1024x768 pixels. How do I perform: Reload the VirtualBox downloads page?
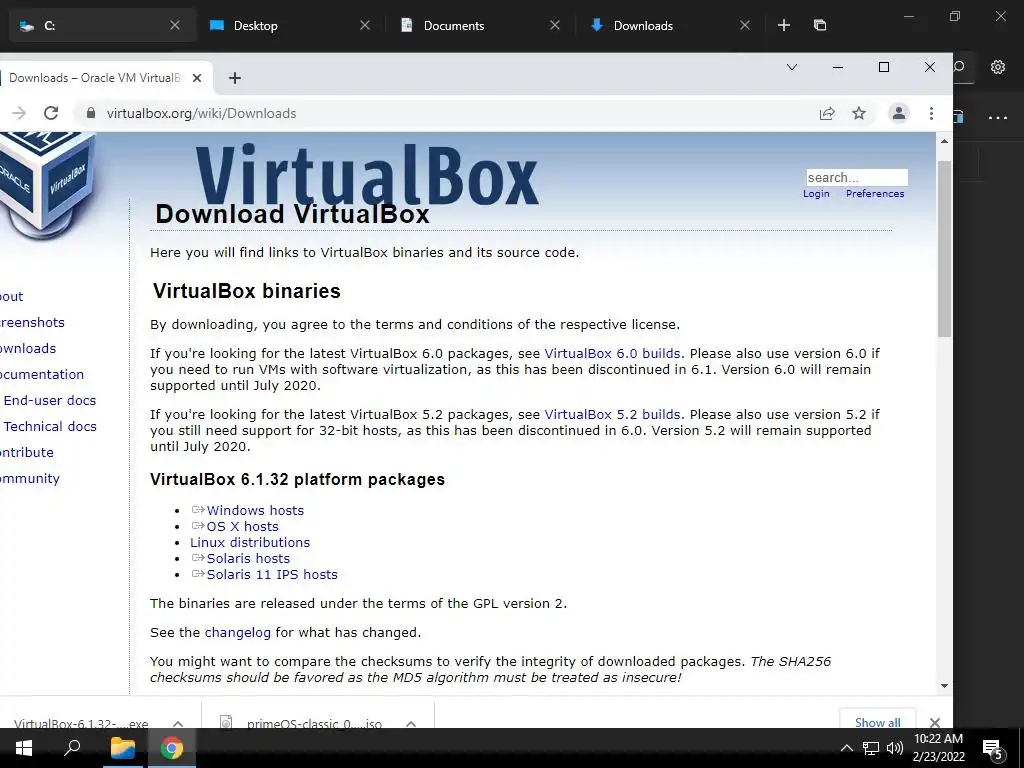[x=51, y=113]
